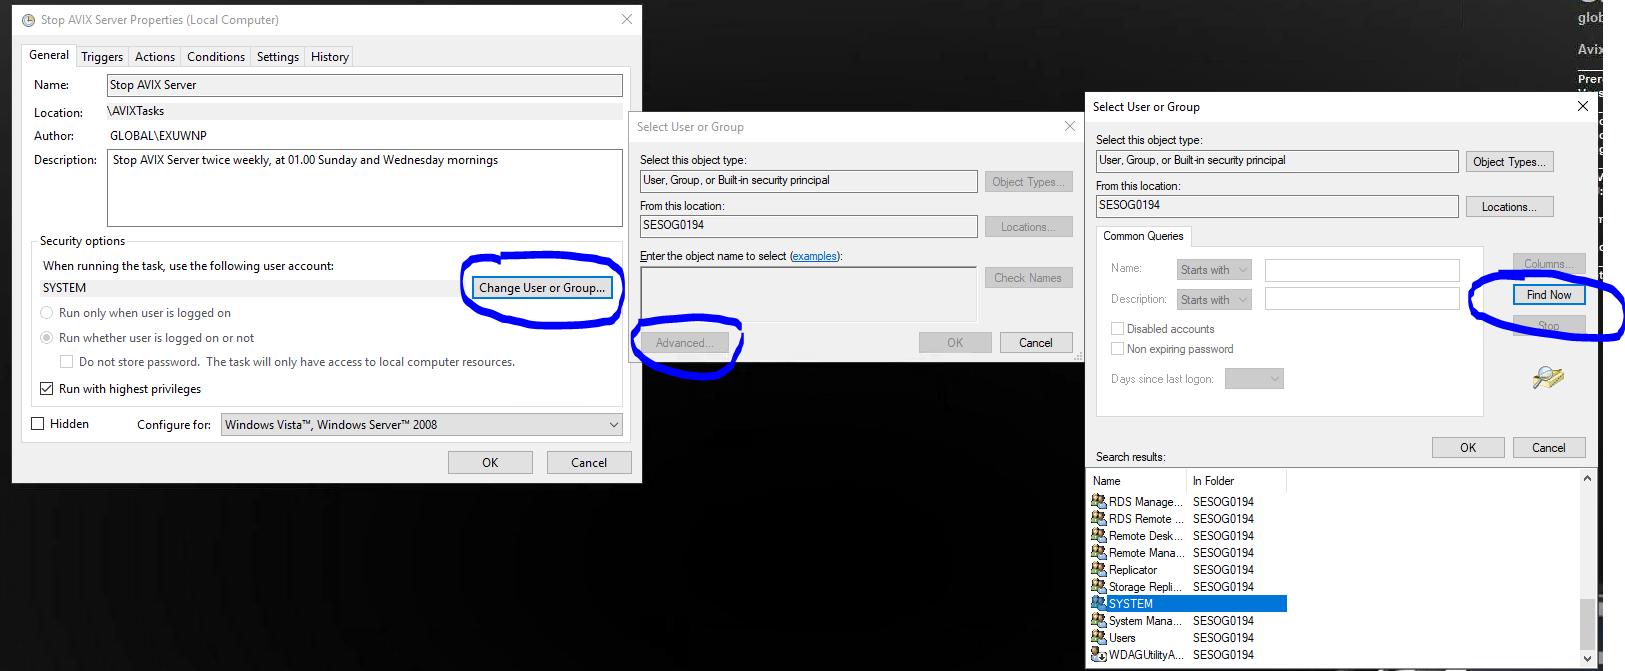Select the RDS Remote group entry
1625x671 pixels.
coord(1140,519)
